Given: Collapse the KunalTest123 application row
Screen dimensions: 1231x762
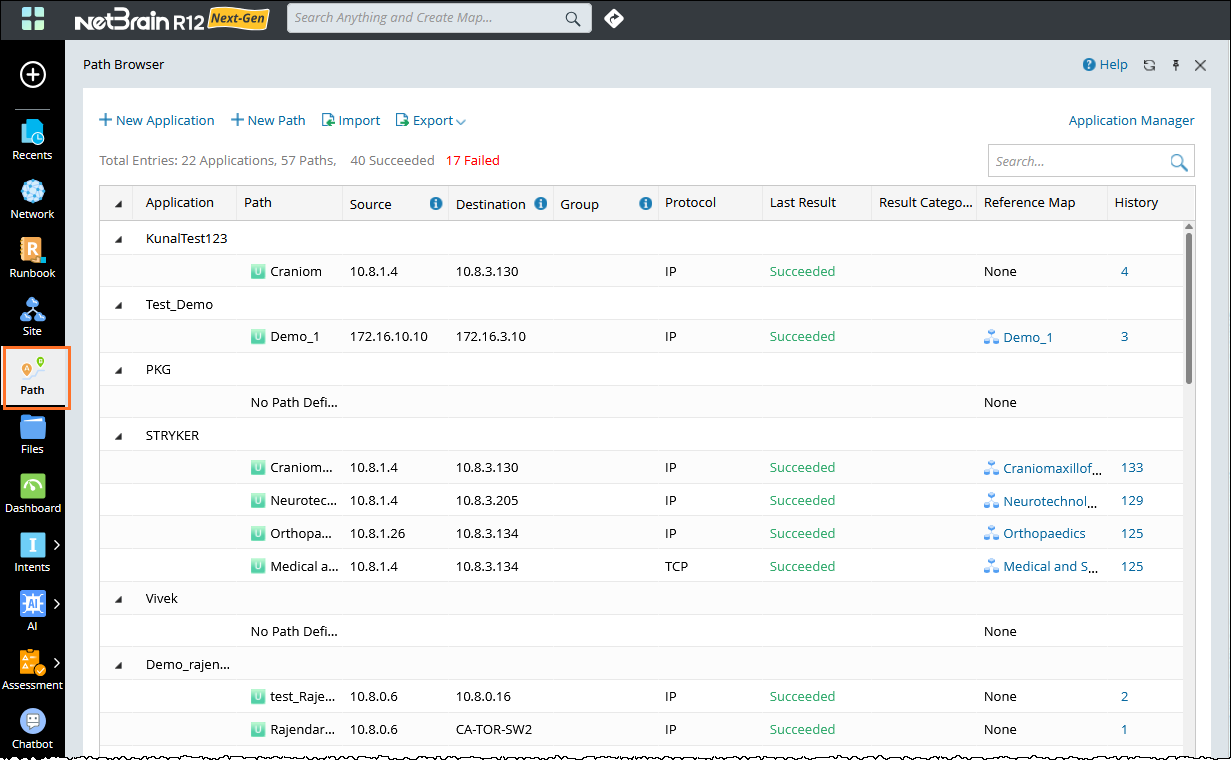Looking at the screenshot, I should [x=118, y=239].
